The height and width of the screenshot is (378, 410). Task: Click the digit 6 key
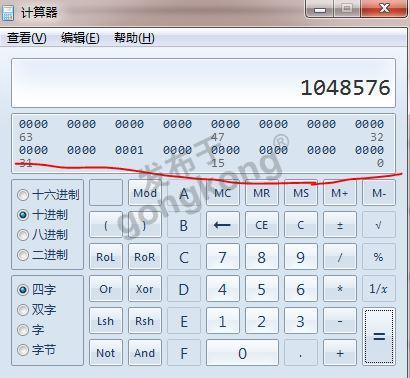pyautogui.click(x=301, y=289)
